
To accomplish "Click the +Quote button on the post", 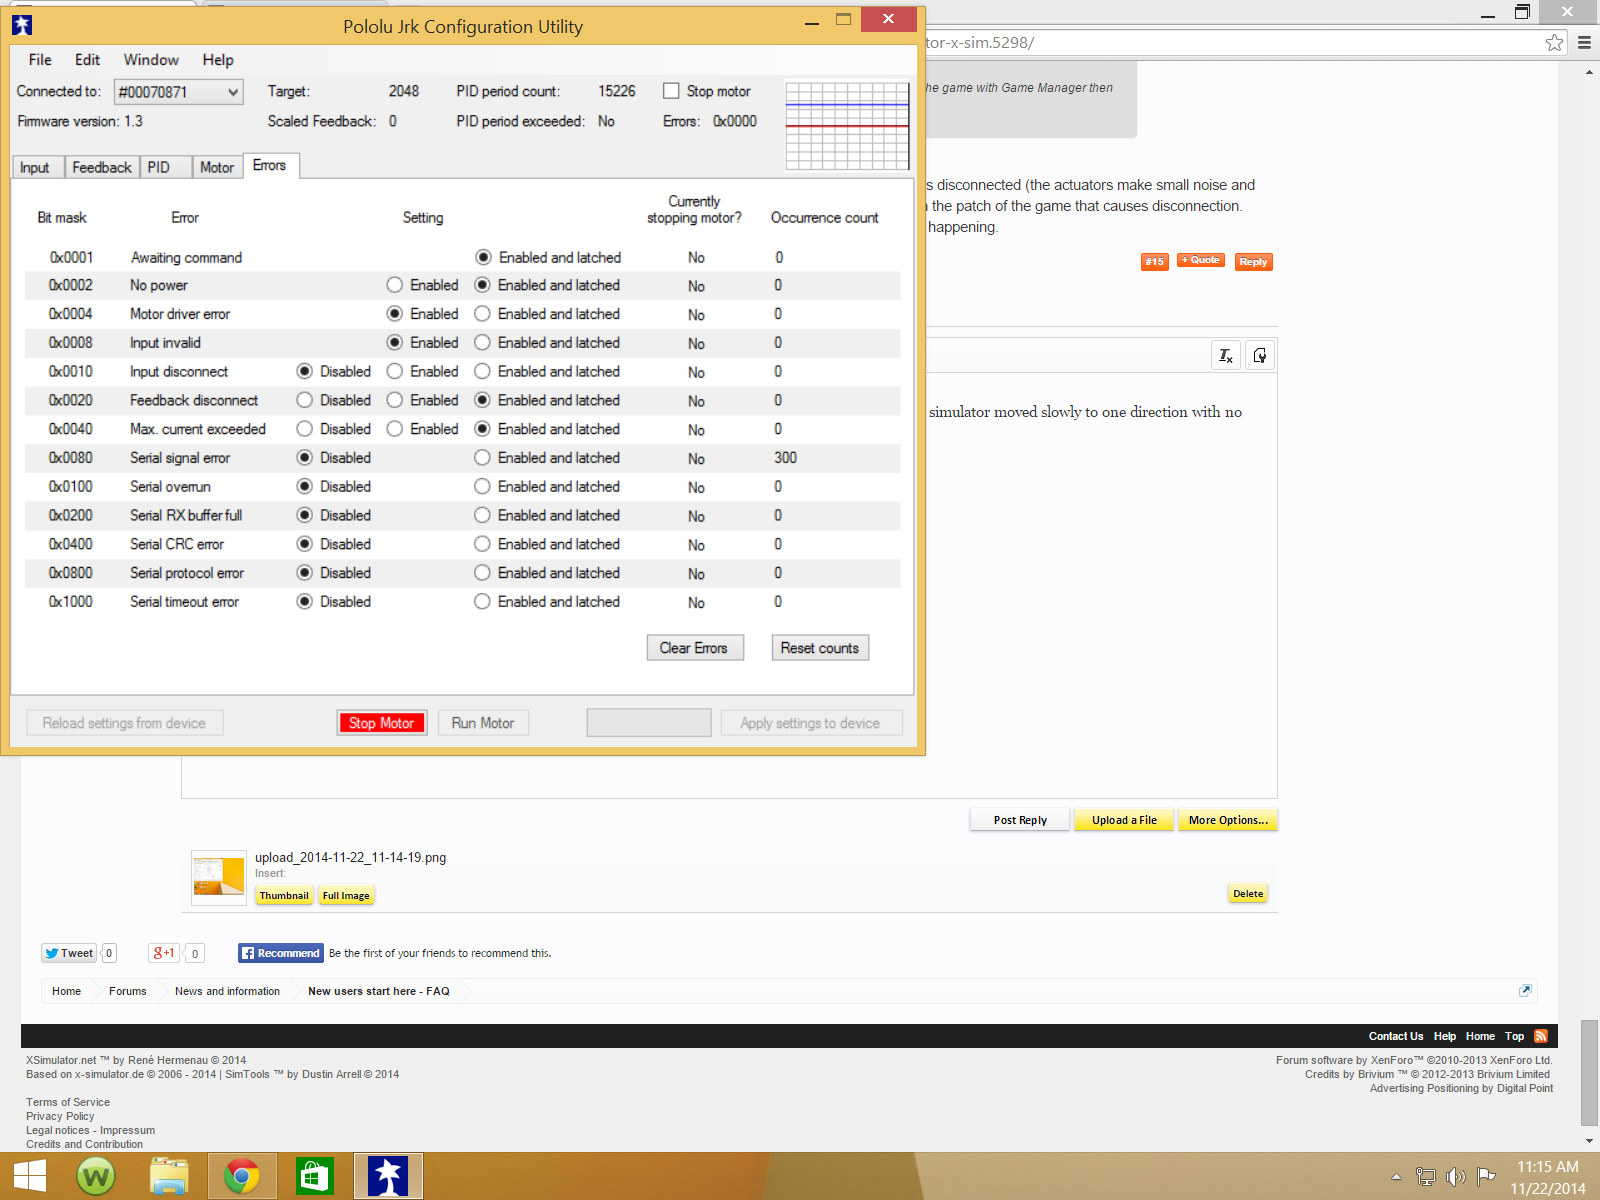I will [x=1201, y=261].
